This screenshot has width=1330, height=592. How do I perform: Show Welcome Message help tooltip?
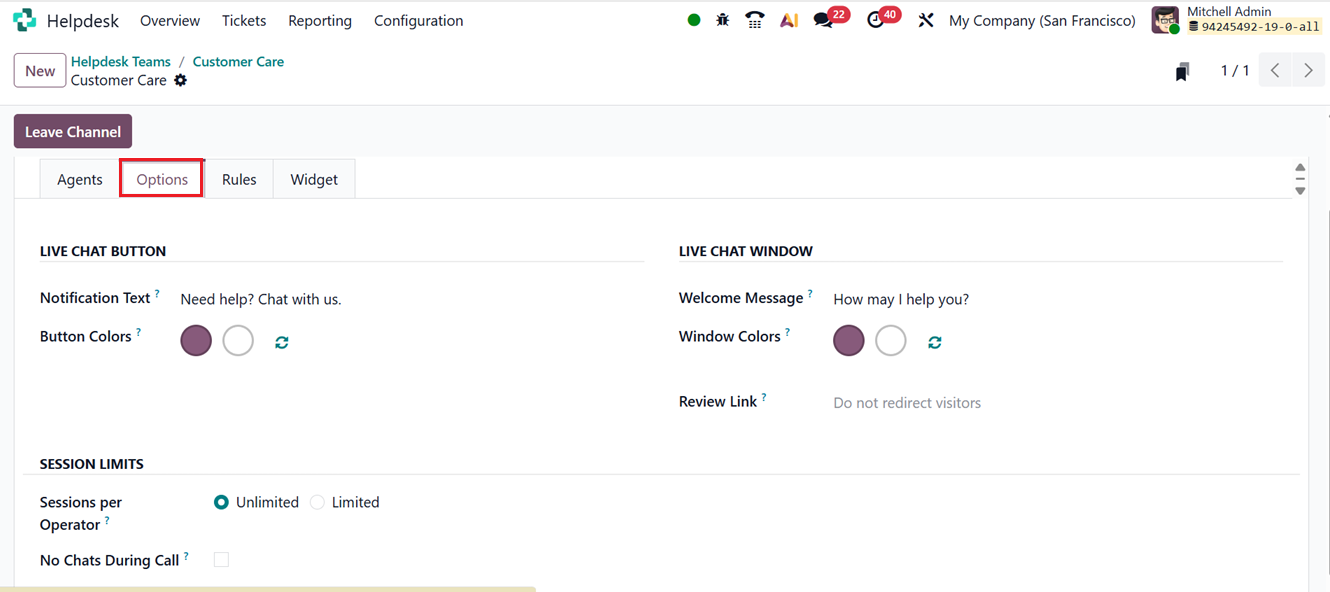810,294
